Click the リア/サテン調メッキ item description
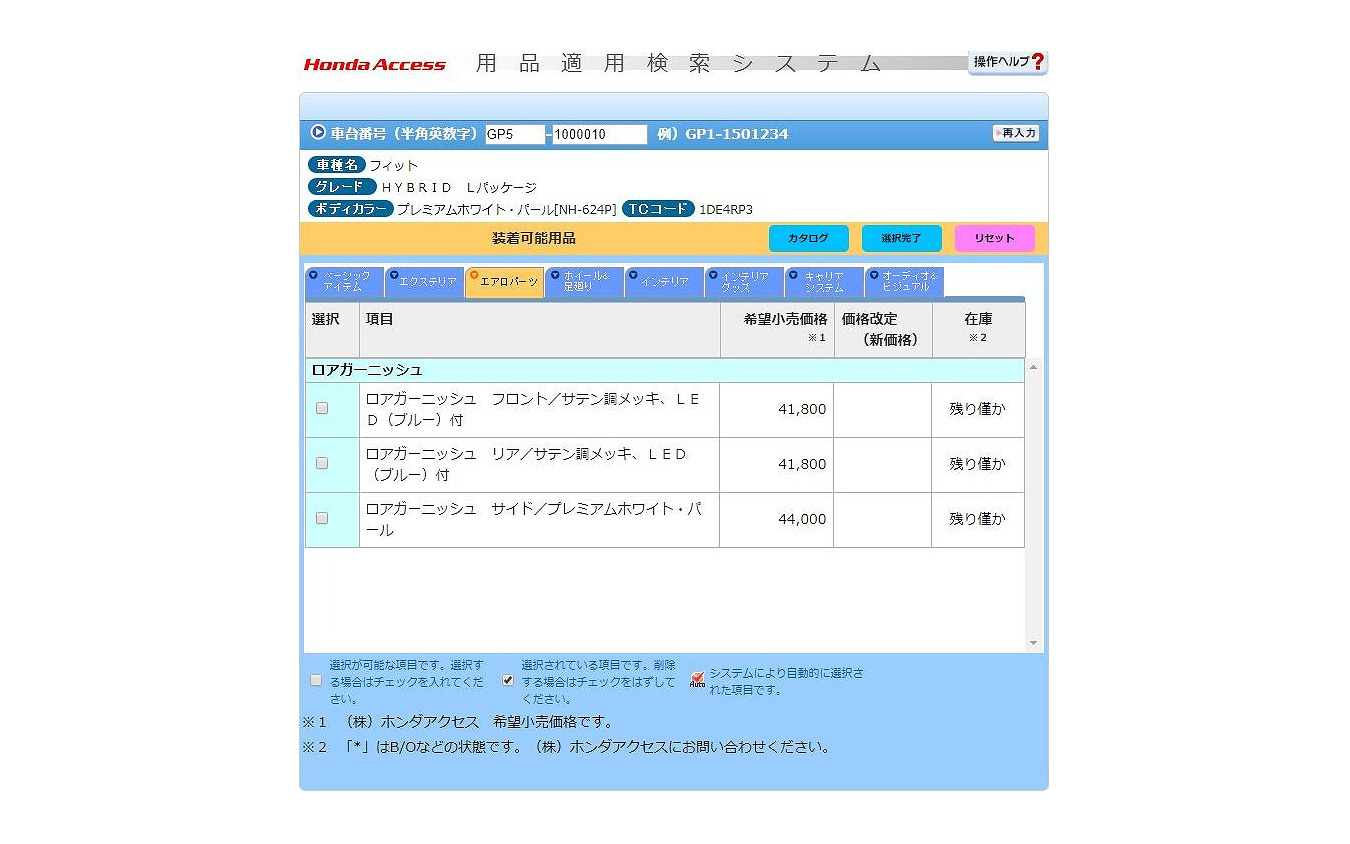Image resolution: width=1350 pixels, height=844 pixels. [x=527, y=464]
